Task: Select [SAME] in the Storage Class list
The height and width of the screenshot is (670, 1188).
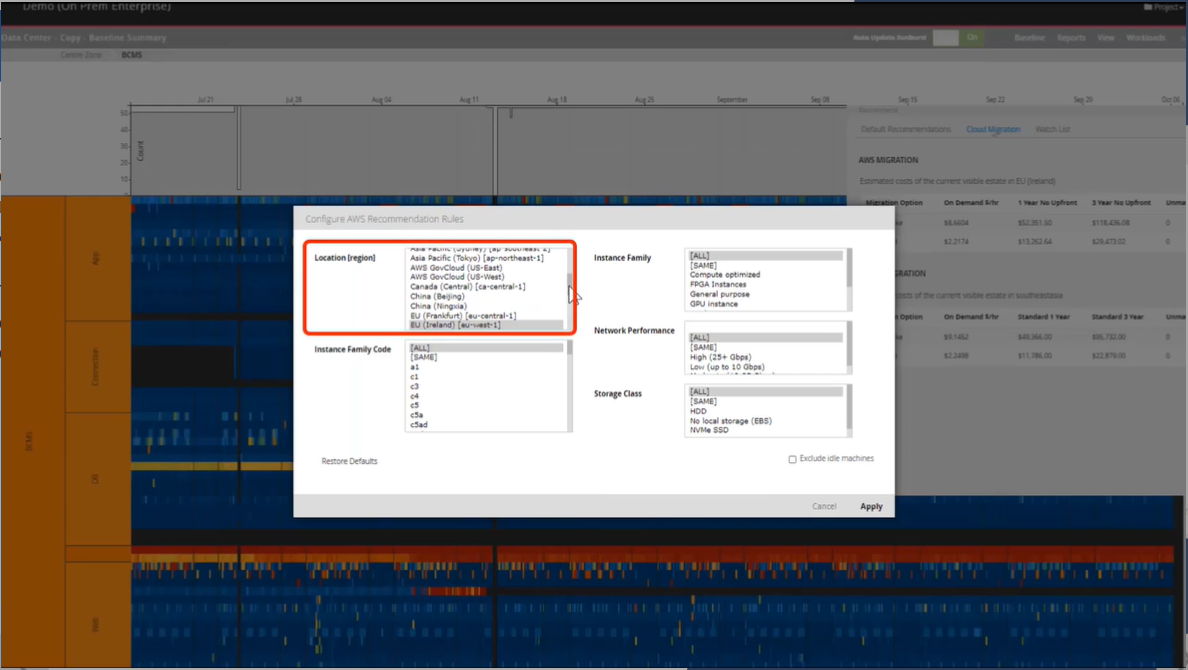Action: point(703,402)
